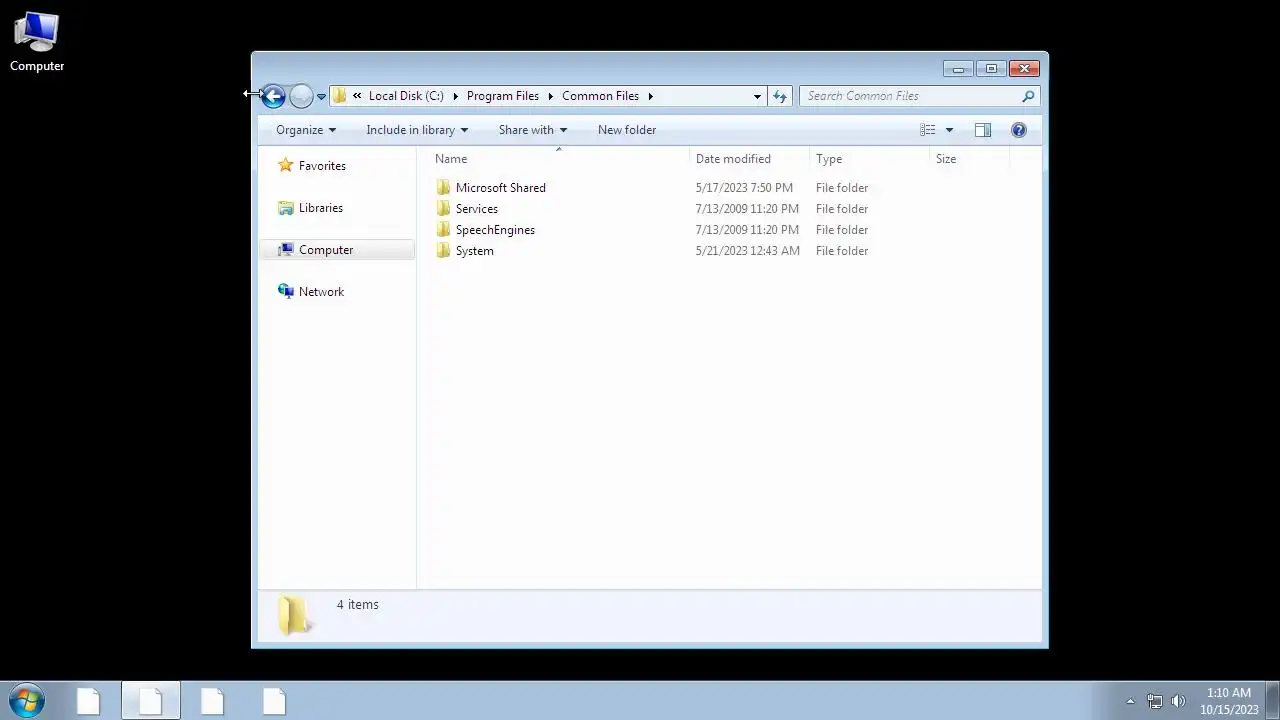Select the Computer desktop icon
This screenshot has width=1280, height=720.
tap(37, 42)
